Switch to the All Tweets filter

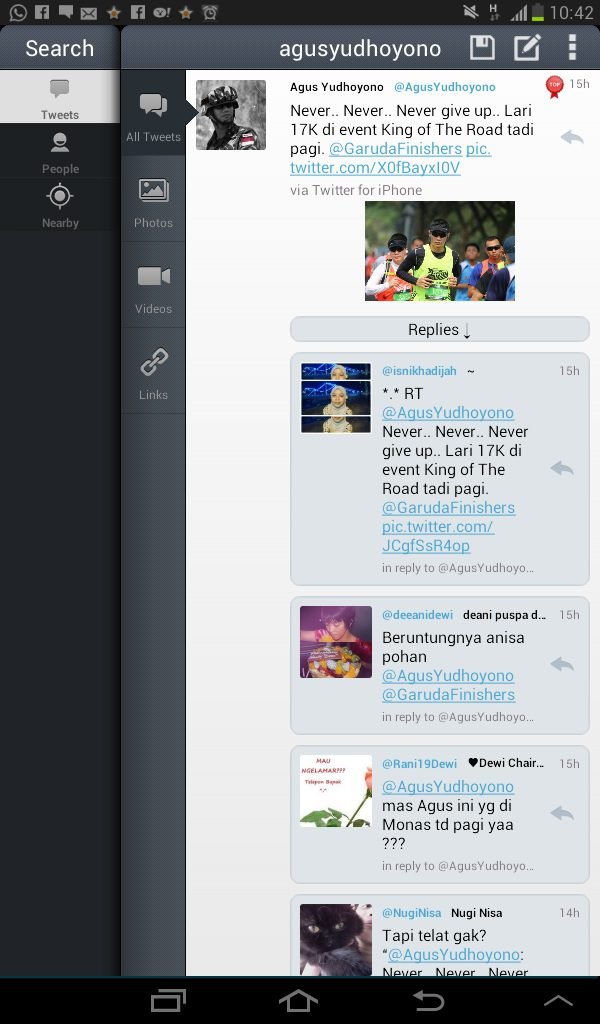click(x=153, y=114)
